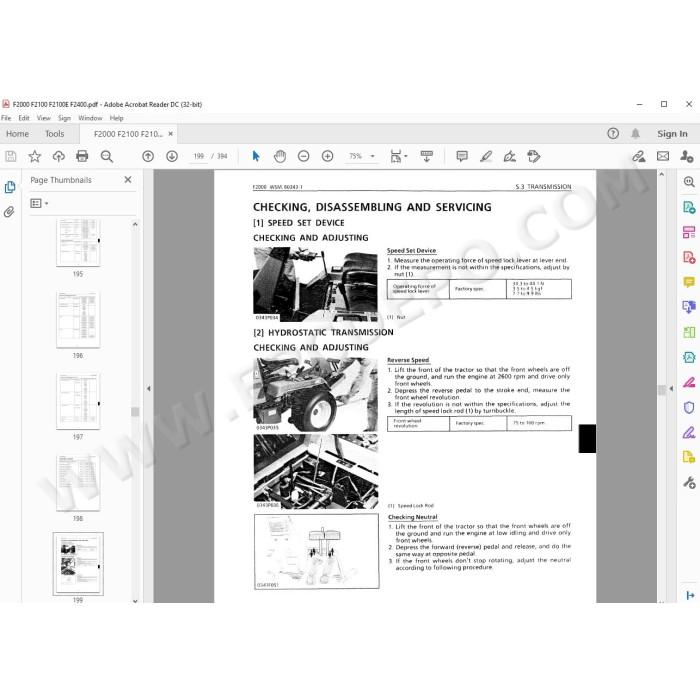Image resolution: width=700 pixels, height=700 pixels.
Task: Select the F2000 F2100 document tab
Action: (x=128, y=134)
